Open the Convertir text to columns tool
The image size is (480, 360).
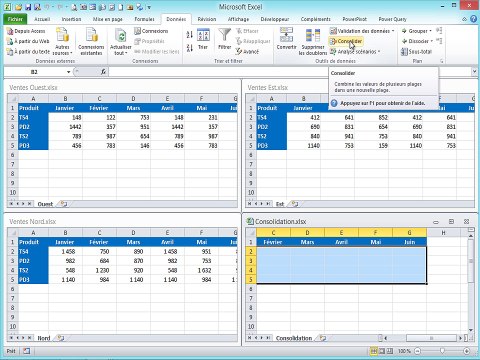pyautogui.click(x=286, y=39)
